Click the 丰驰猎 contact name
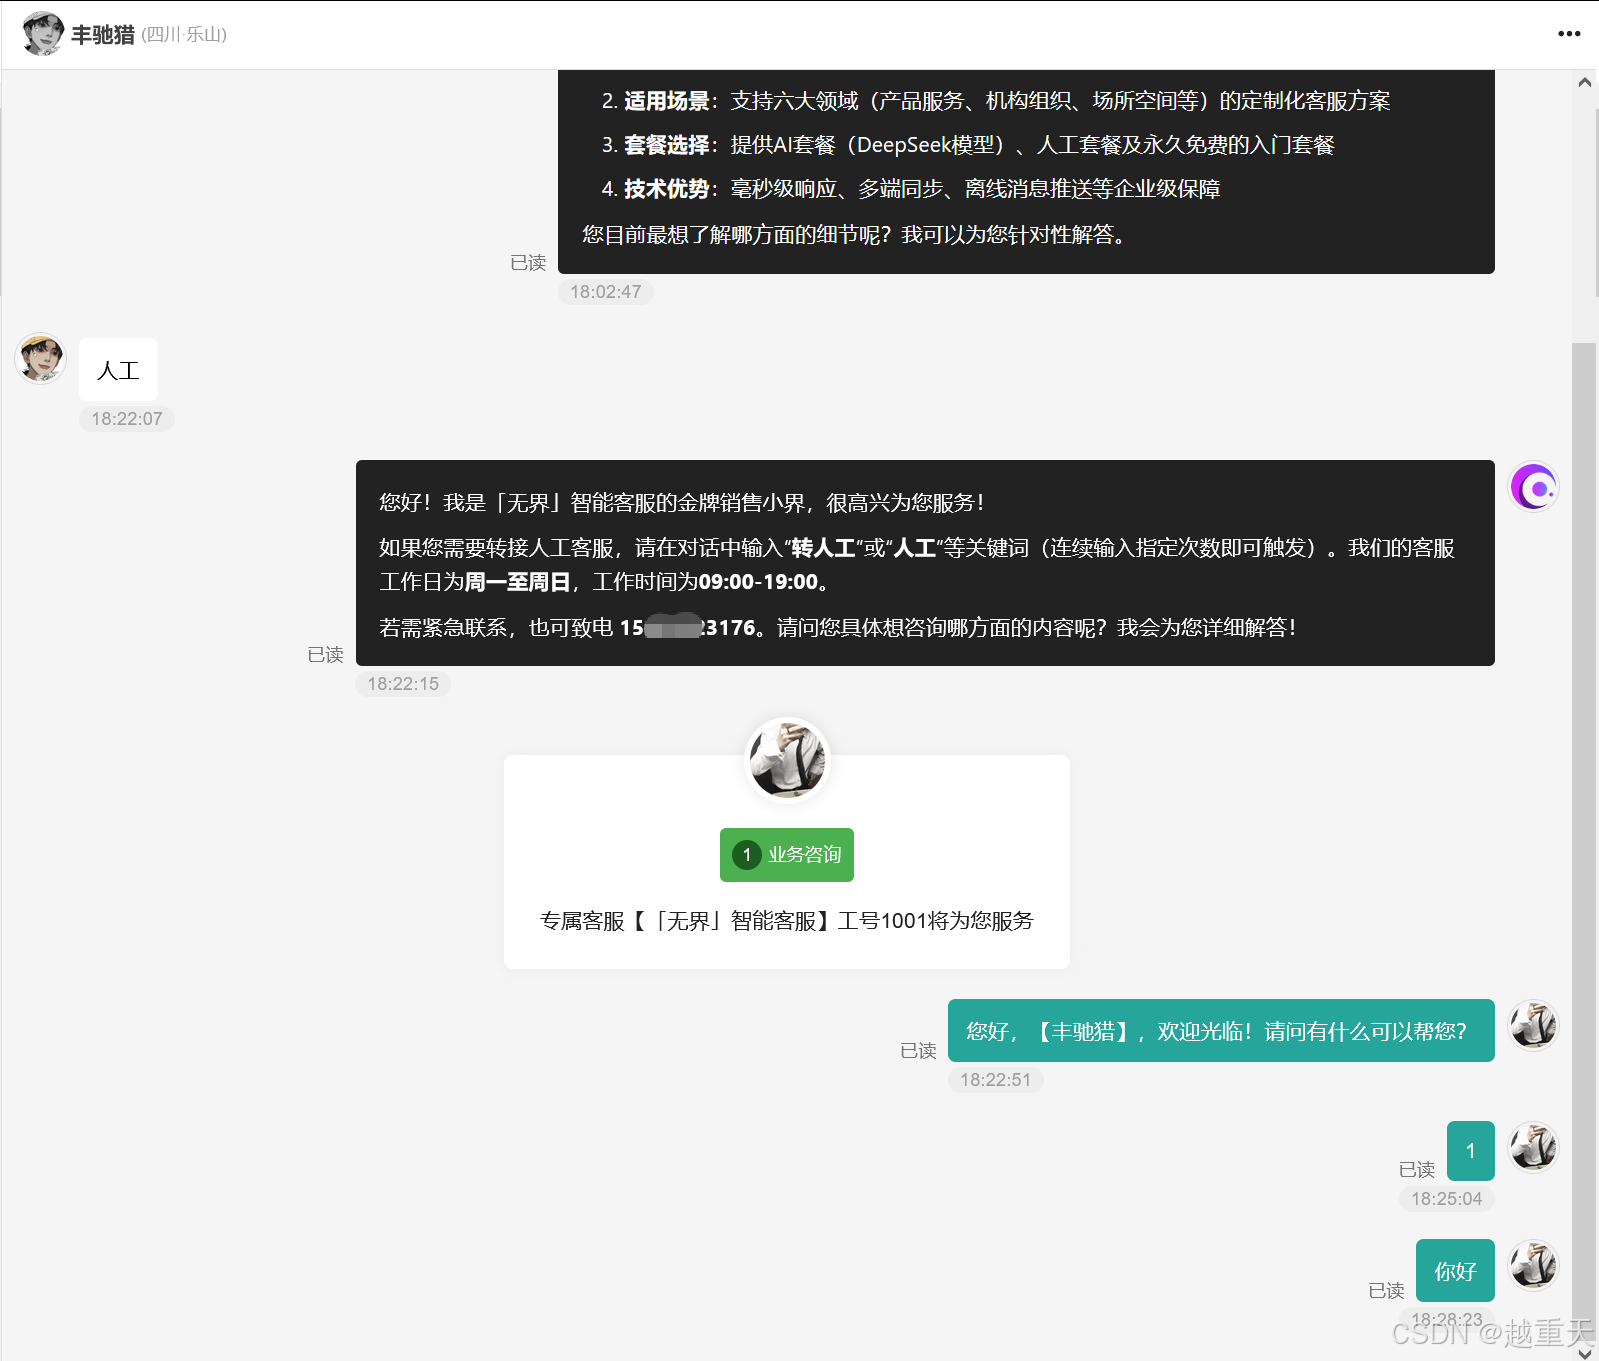 [x=103, y=35]
